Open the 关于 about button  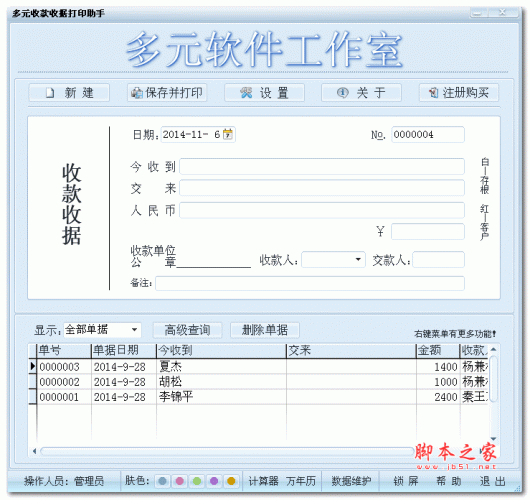(361, 93)
